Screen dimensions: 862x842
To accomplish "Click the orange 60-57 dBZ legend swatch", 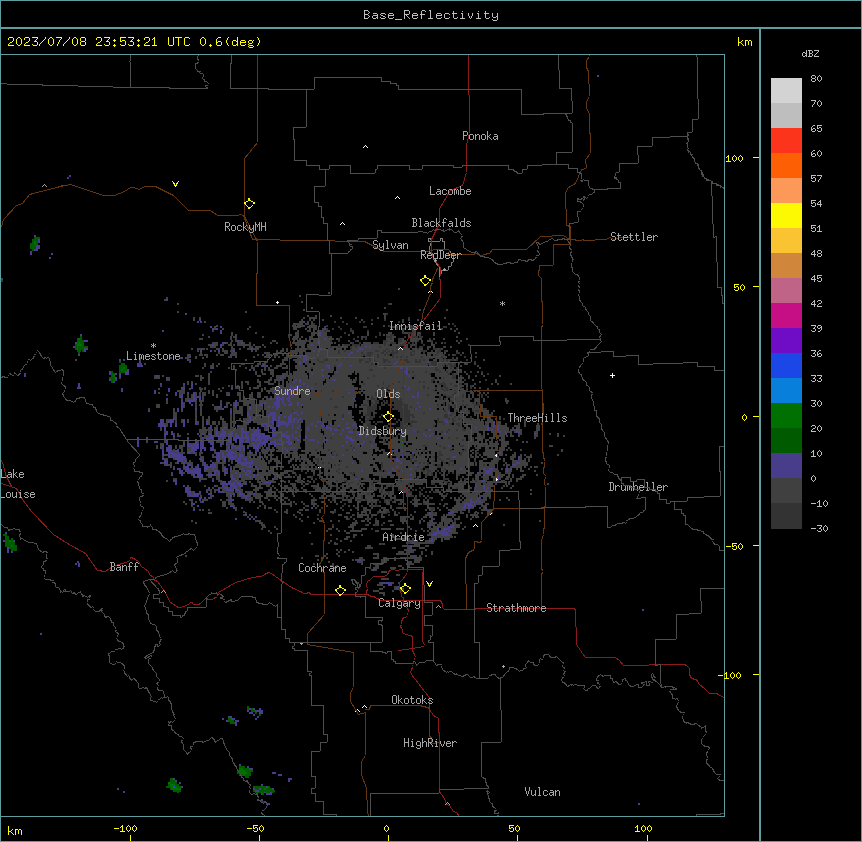I will [x=786, y=165].
